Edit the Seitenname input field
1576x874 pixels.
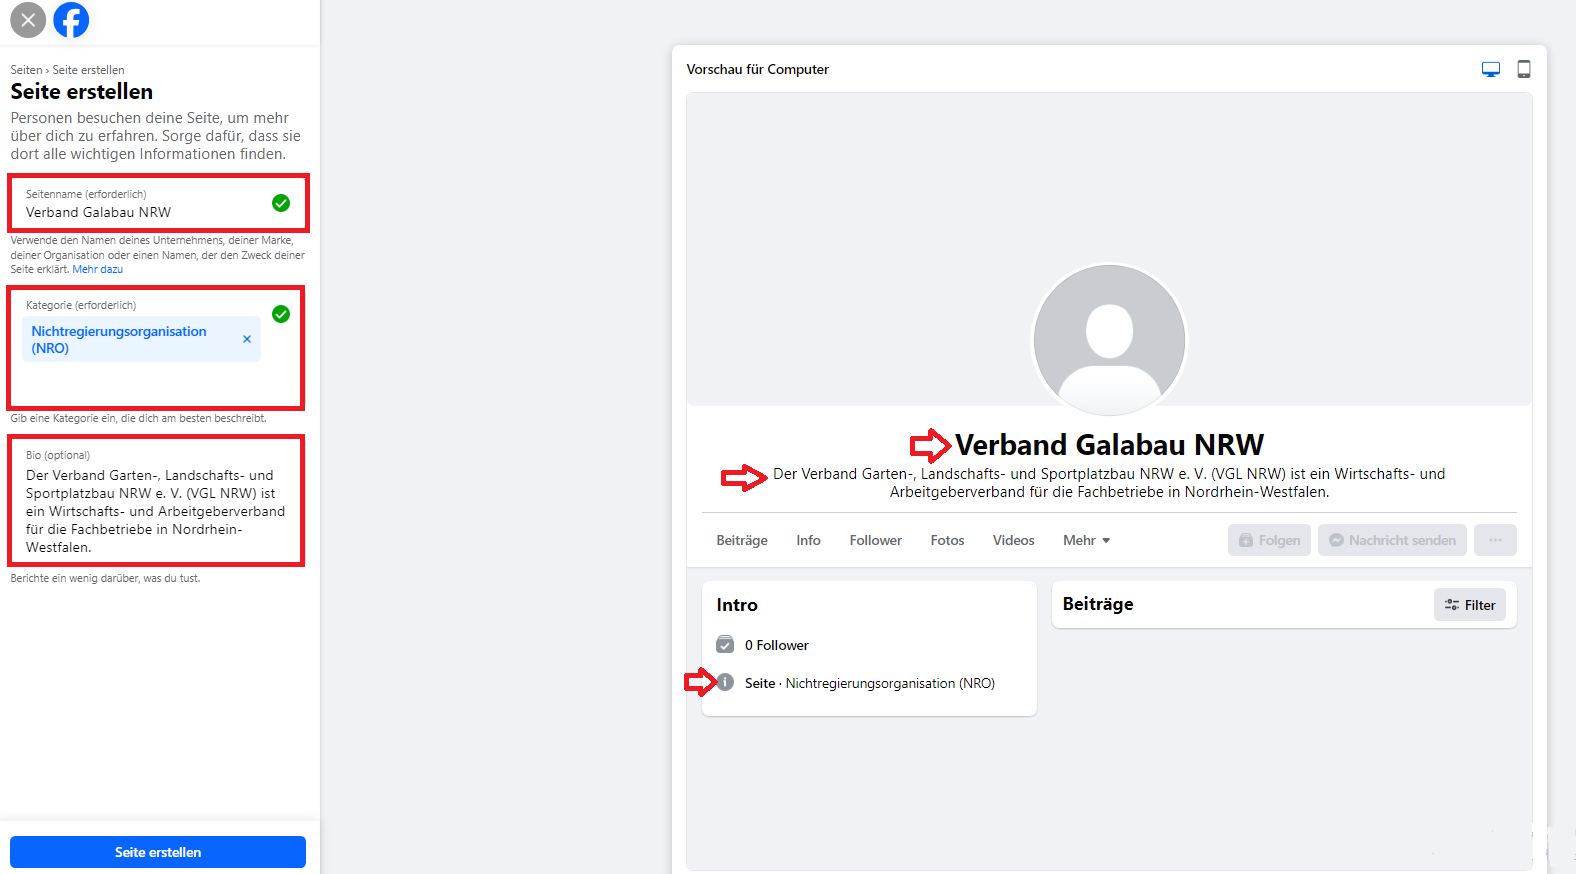[x=158, y=203]
